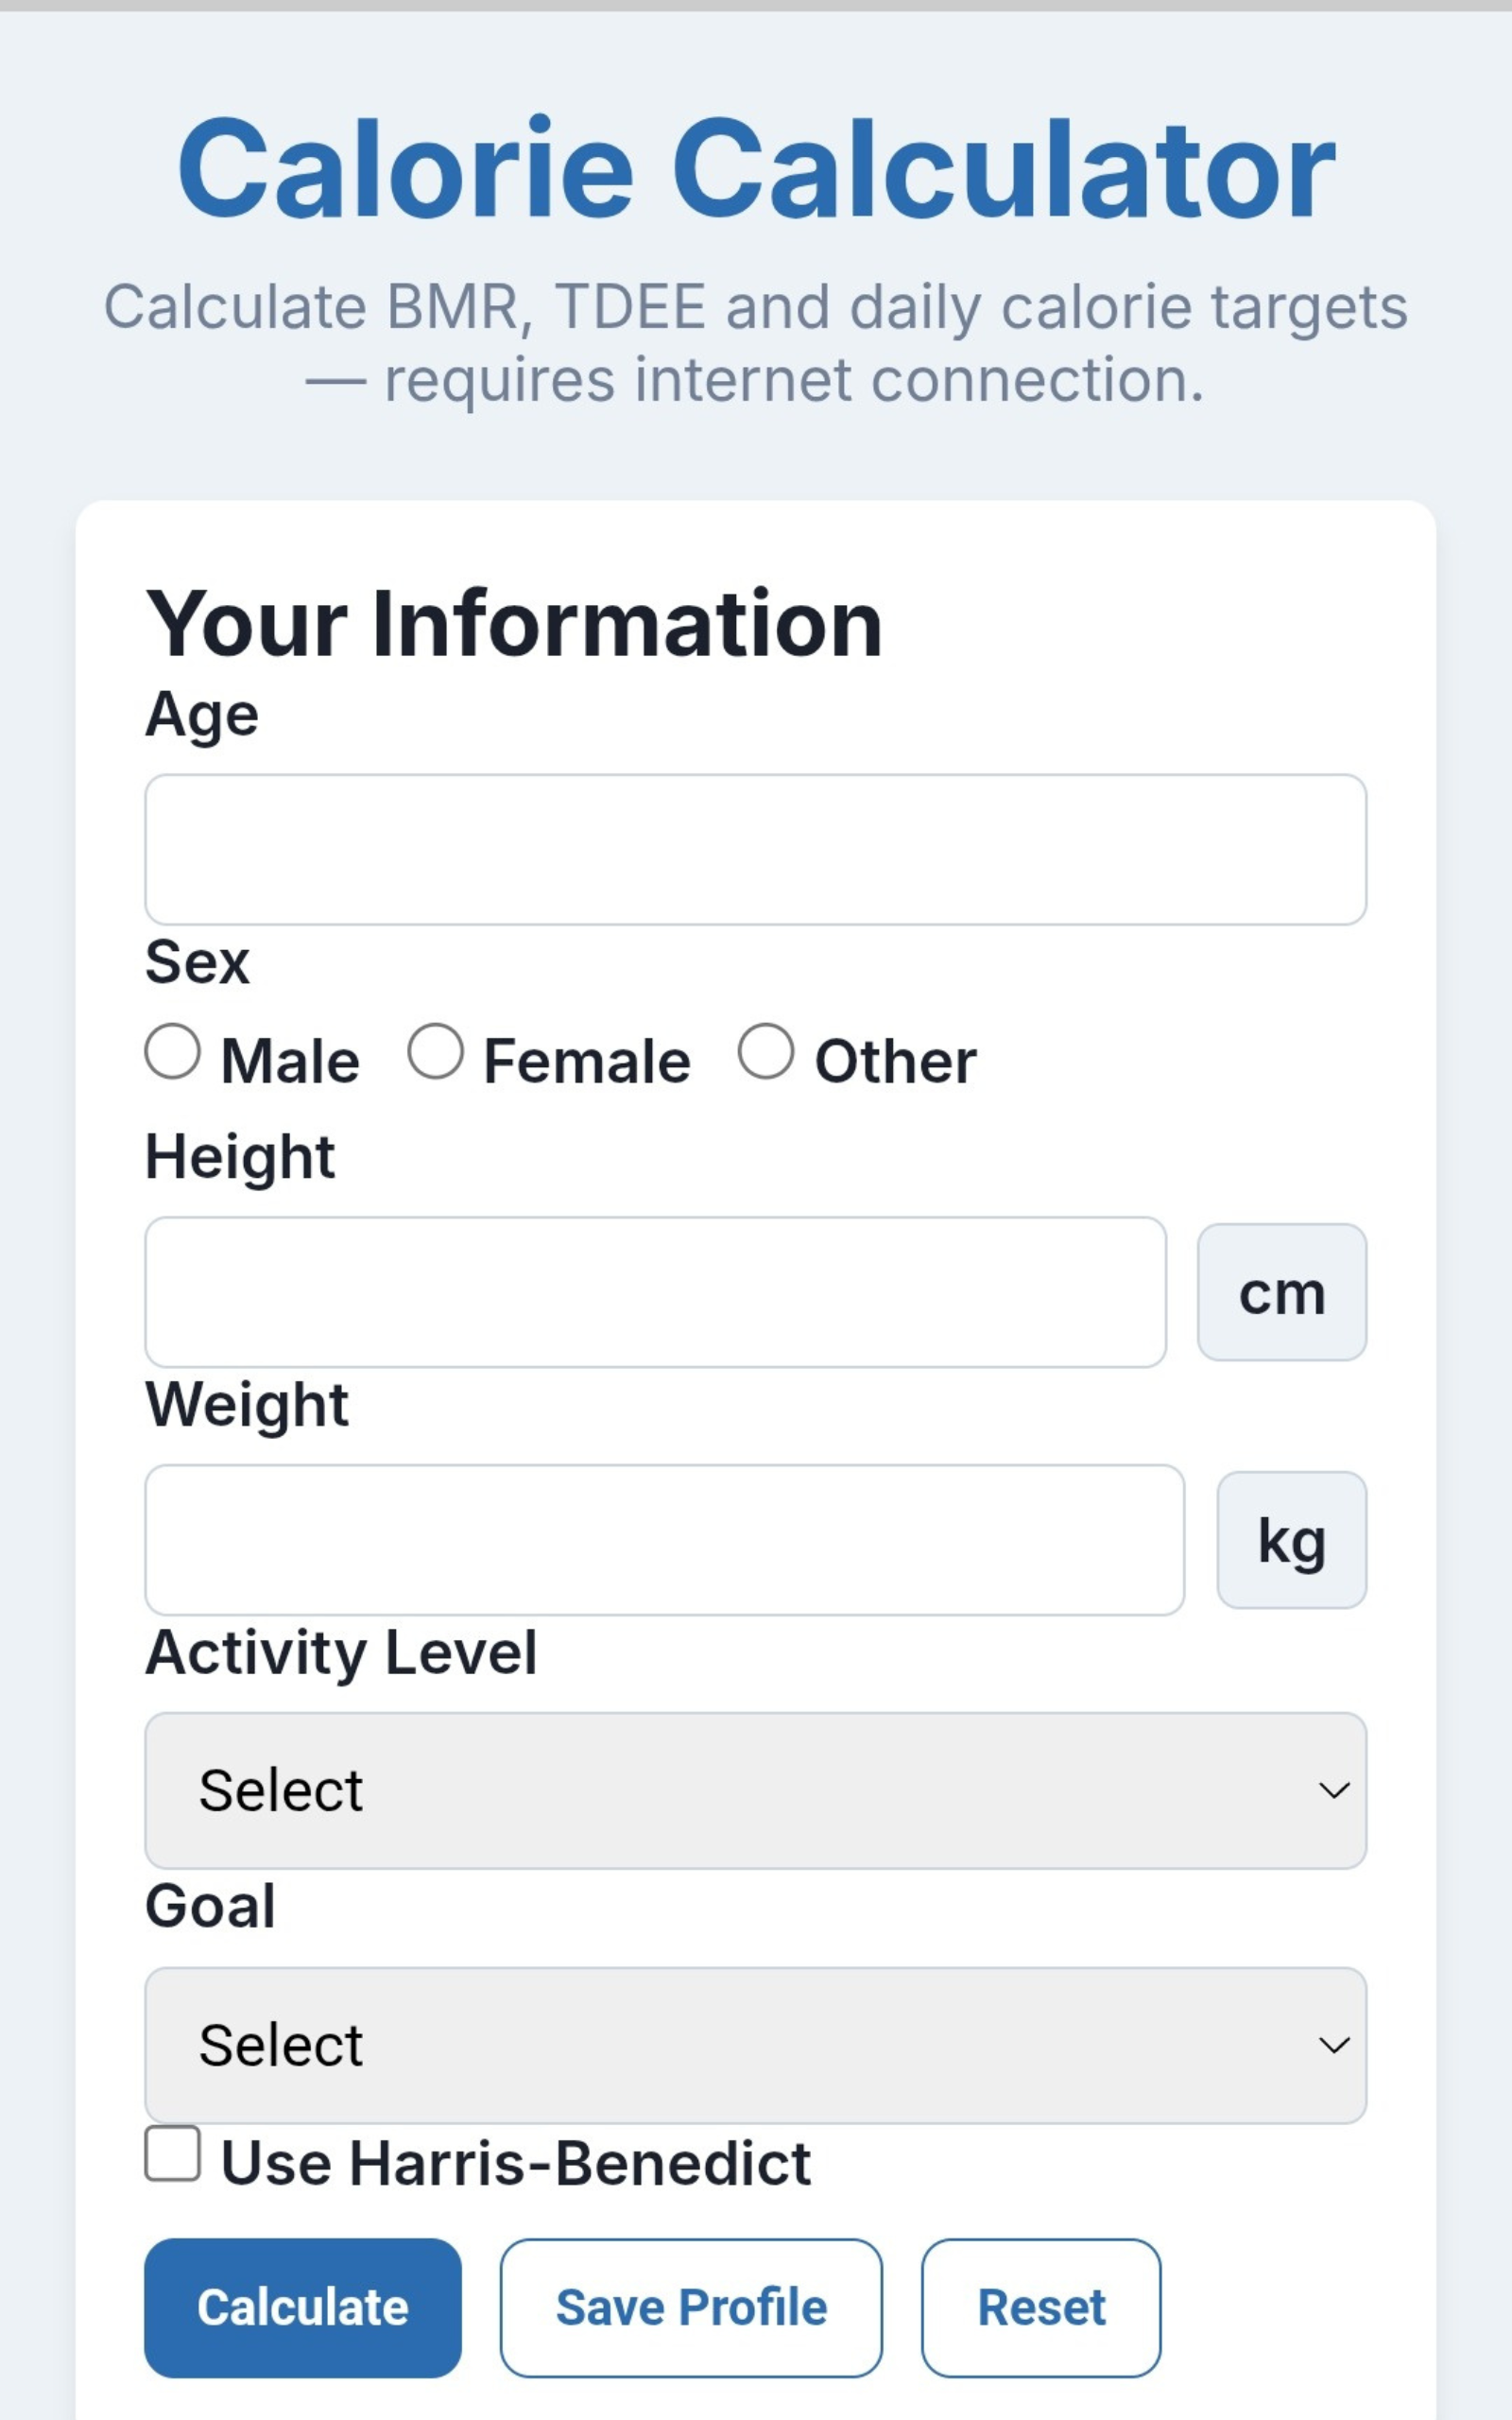Viewport: 1512px width, 2420px height.
Task: Open the Activity Level dropdown
Action: click(x=754, y=1790)
